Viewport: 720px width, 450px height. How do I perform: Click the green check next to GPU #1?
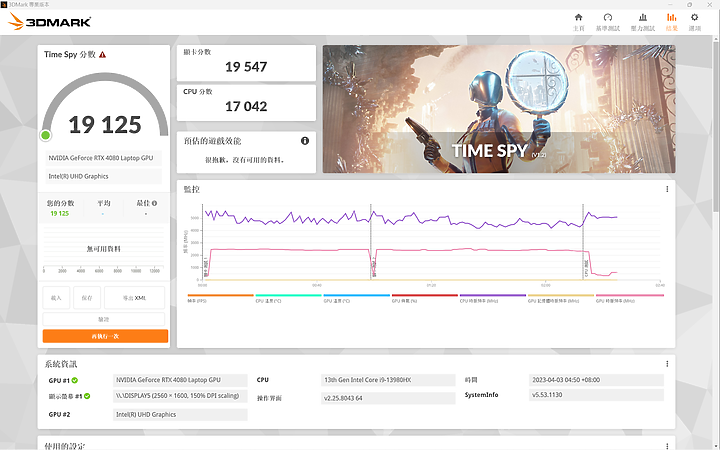[75, 380]
